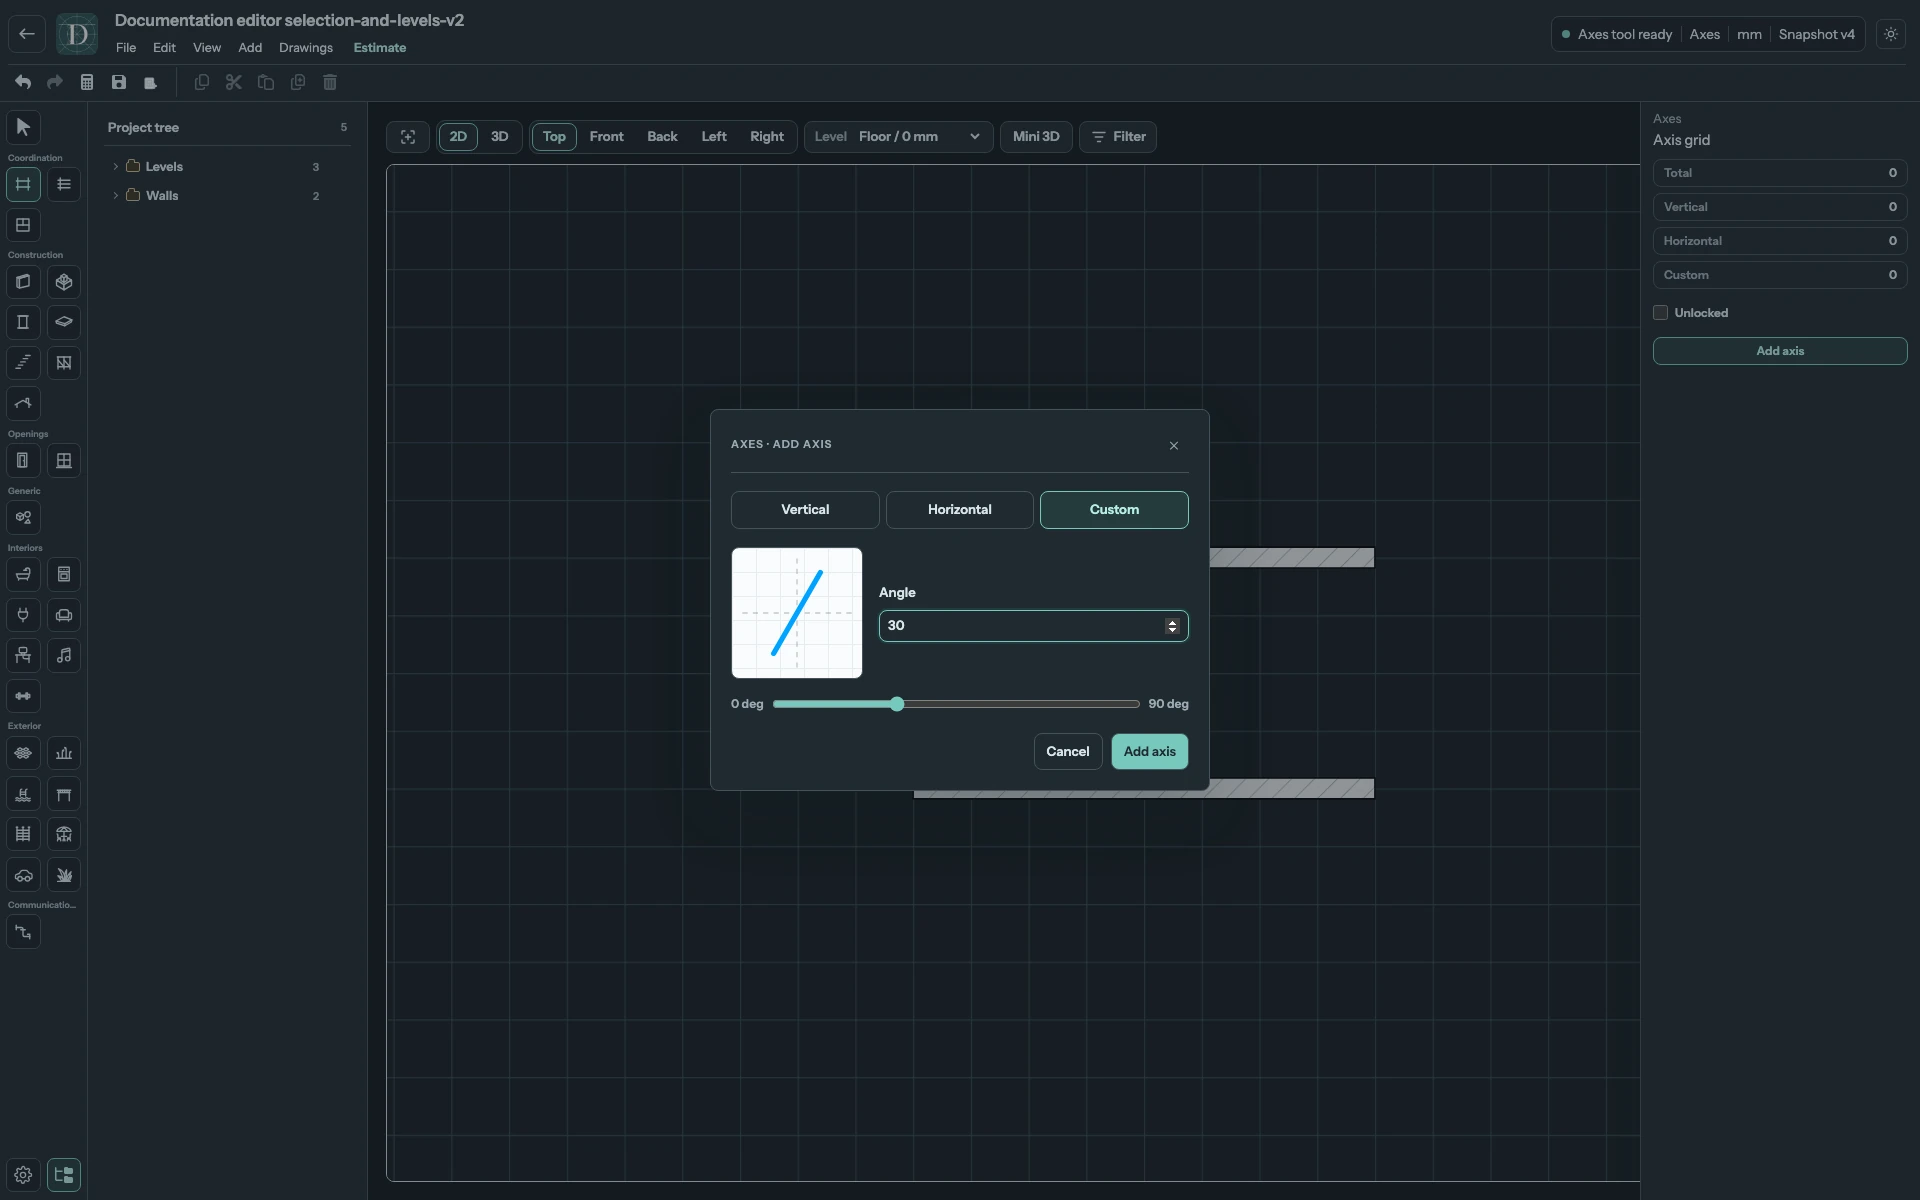The height and width of the screenshot is (1200, 1920).
Task: Toggle the project tree panel icon
Action: (x=64, y=1175)
